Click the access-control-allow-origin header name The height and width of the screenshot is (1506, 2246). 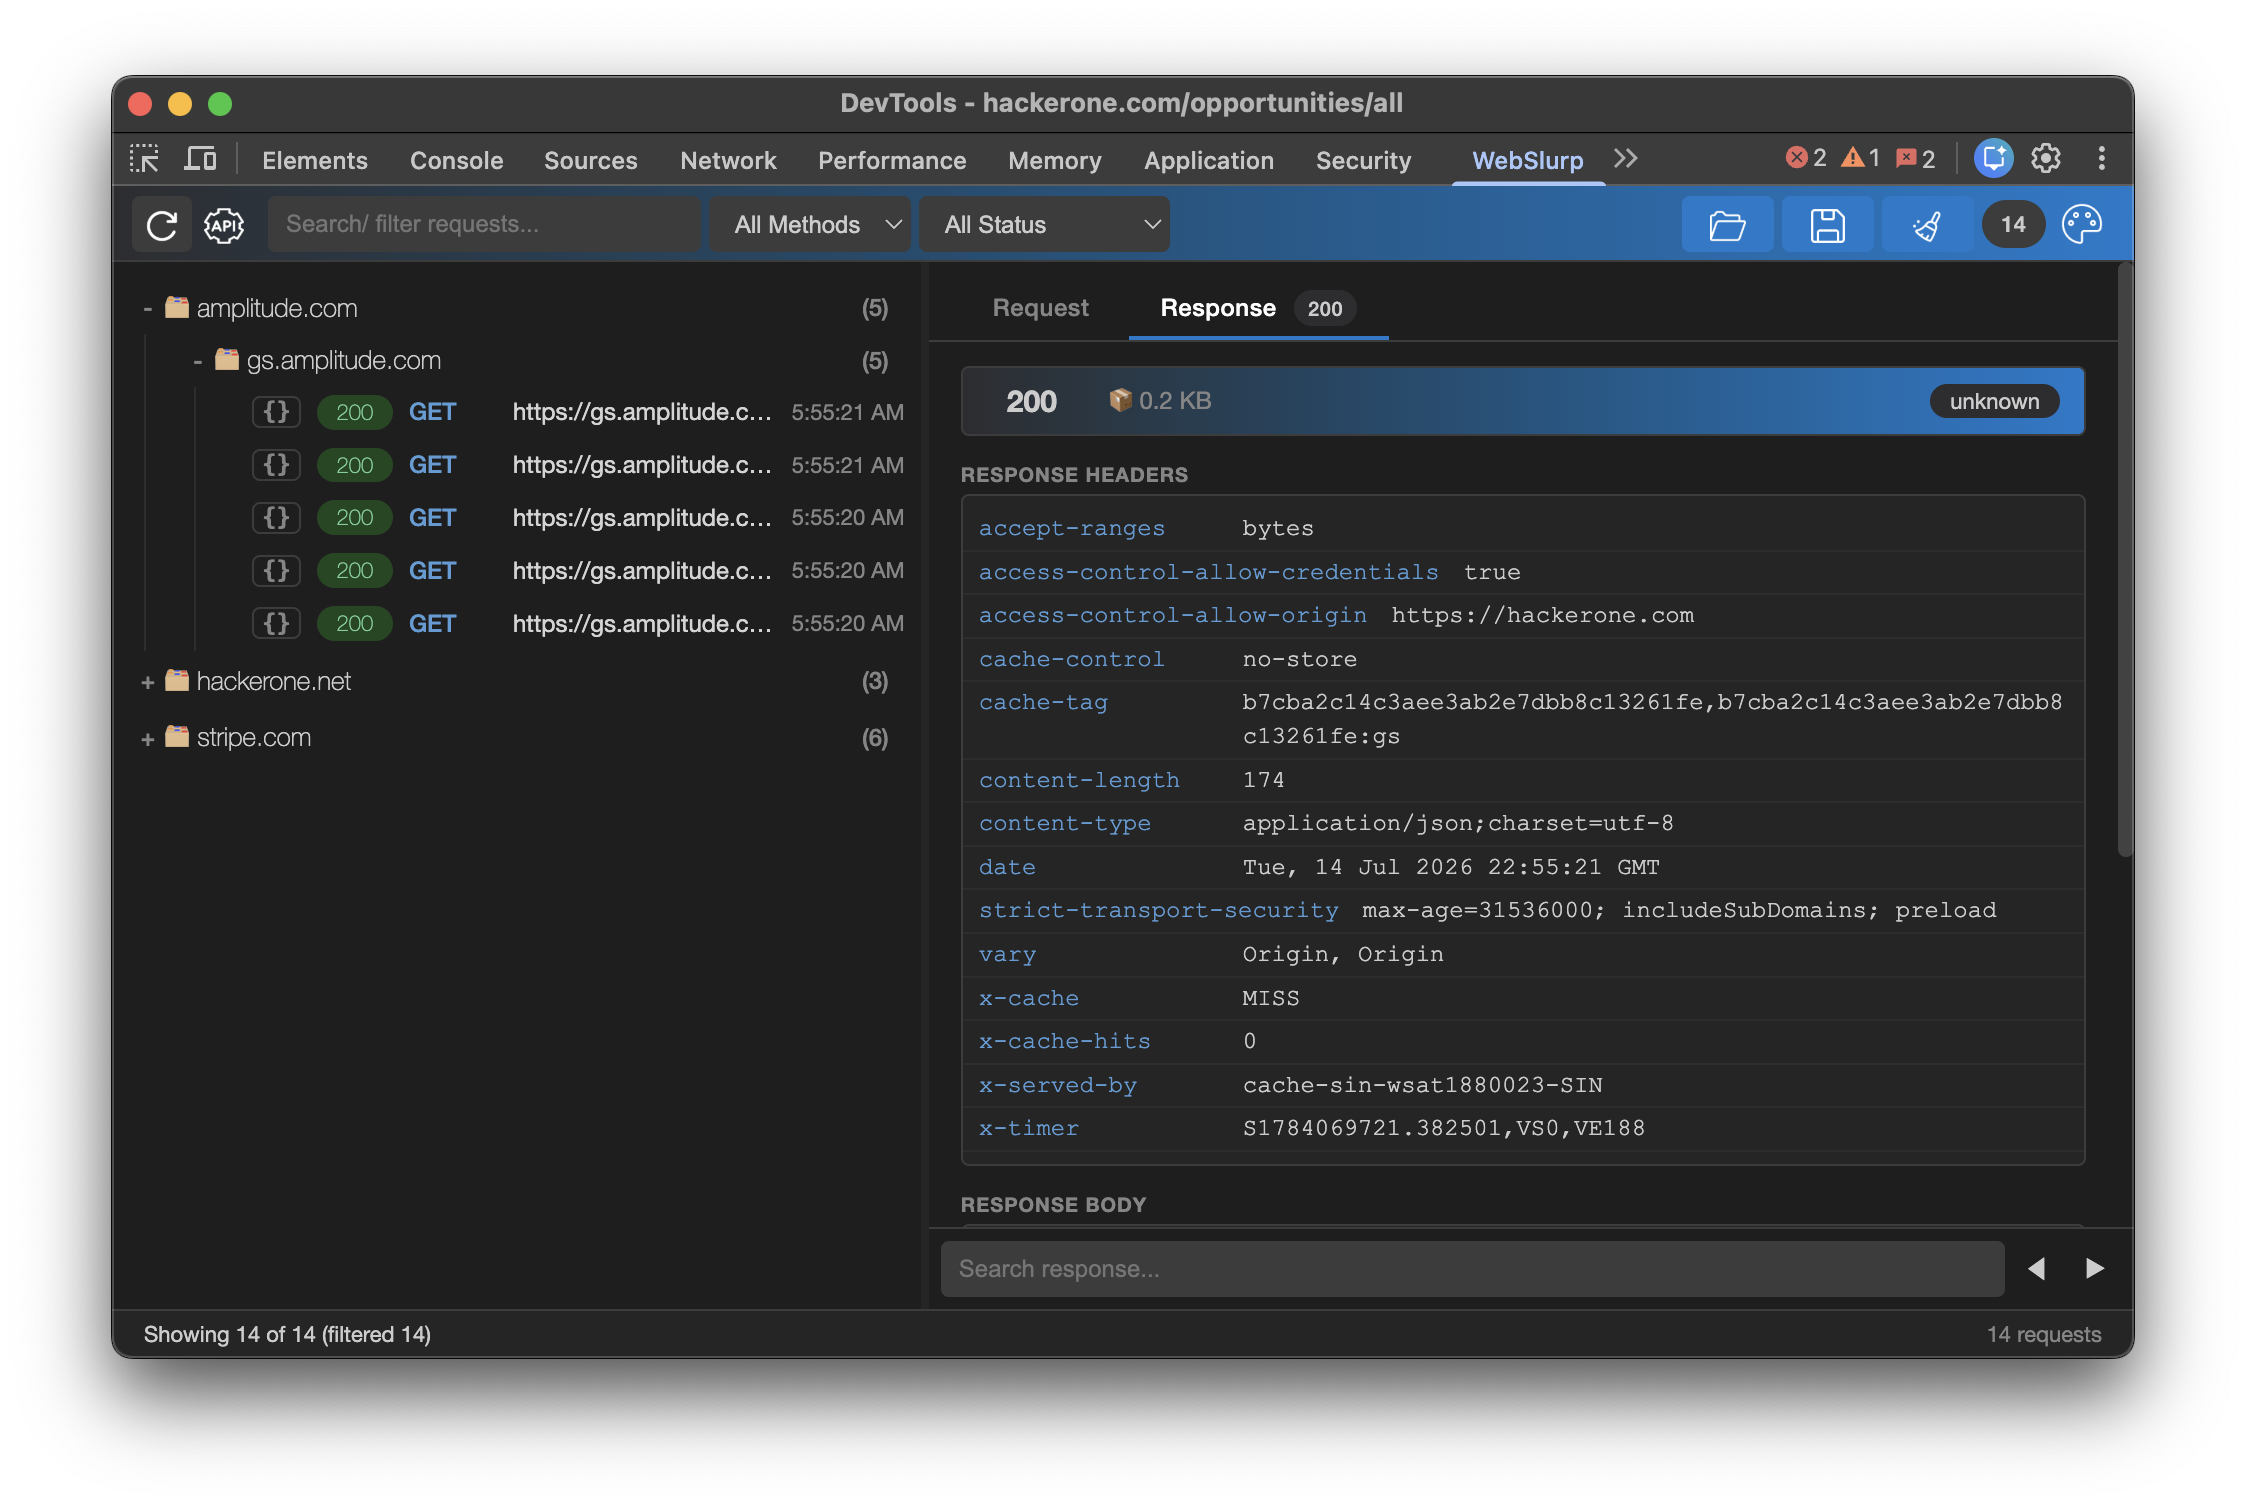pyautogui.click(x=1172, y=615)
